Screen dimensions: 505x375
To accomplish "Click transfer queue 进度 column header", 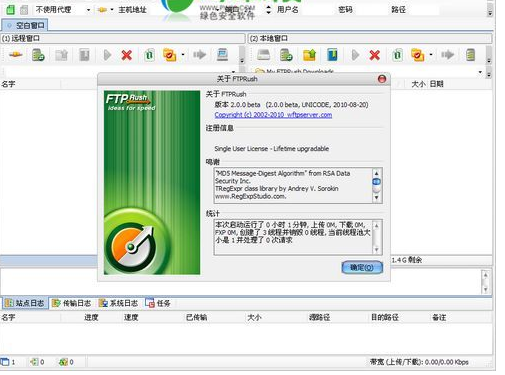I will 91,317.
